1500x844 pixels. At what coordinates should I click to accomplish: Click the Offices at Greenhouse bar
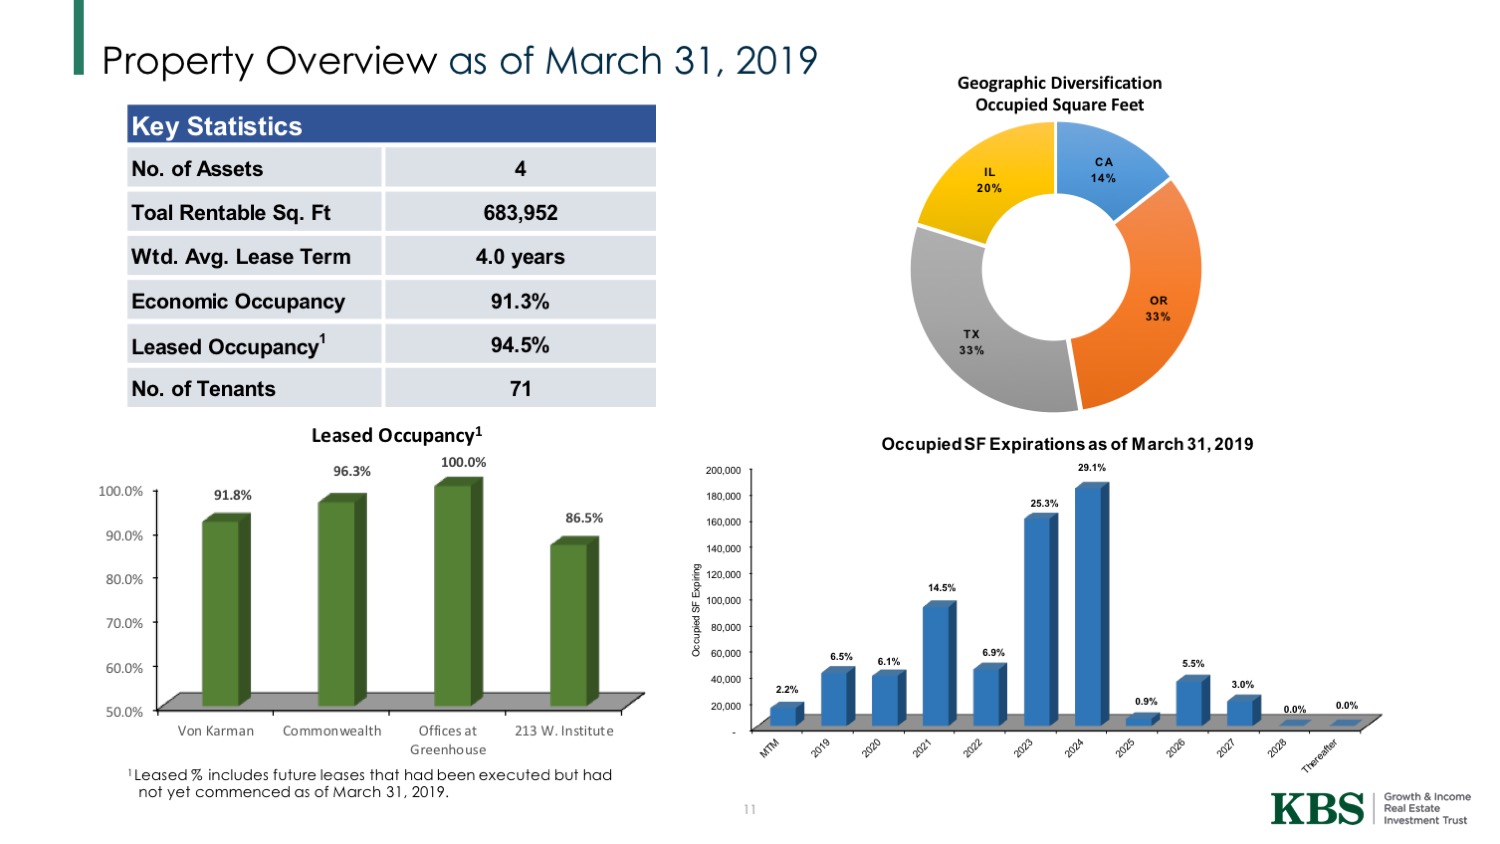[x=458, y=592]
